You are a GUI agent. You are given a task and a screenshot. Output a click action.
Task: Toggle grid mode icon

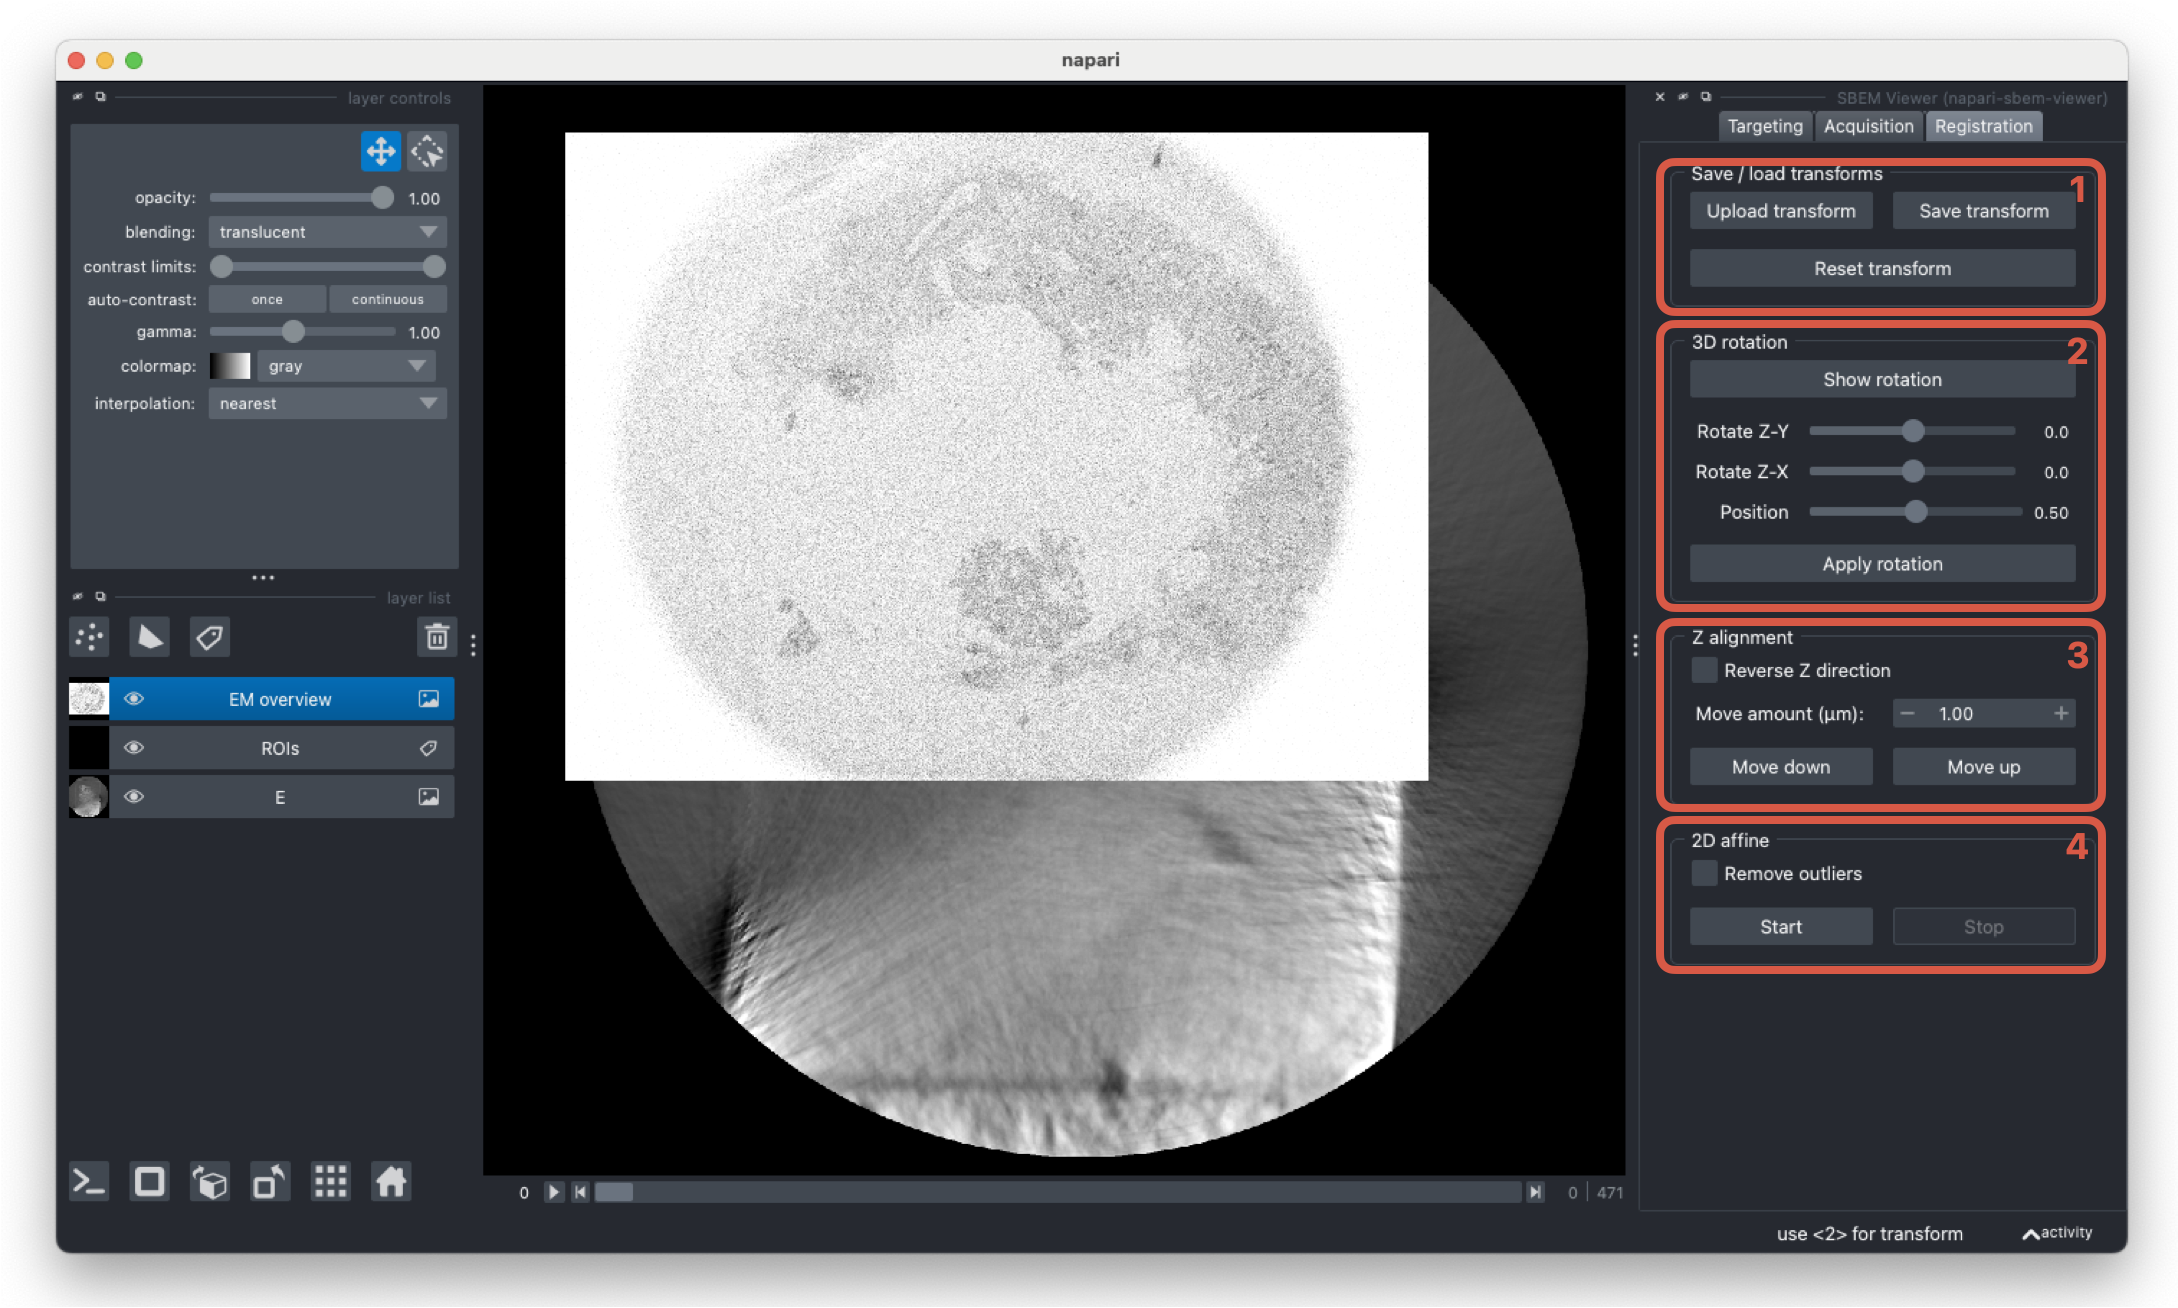pos(330,1182)
